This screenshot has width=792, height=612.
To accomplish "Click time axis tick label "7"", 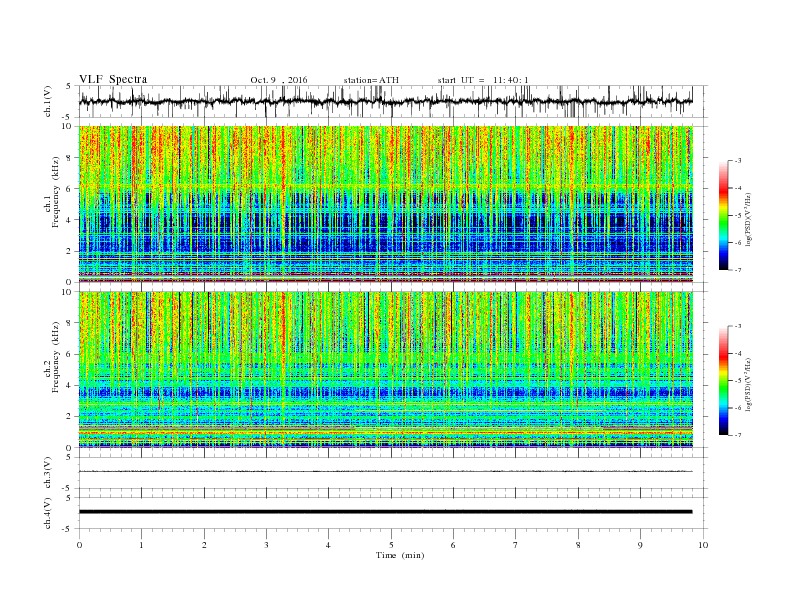I will pos(516,545).
